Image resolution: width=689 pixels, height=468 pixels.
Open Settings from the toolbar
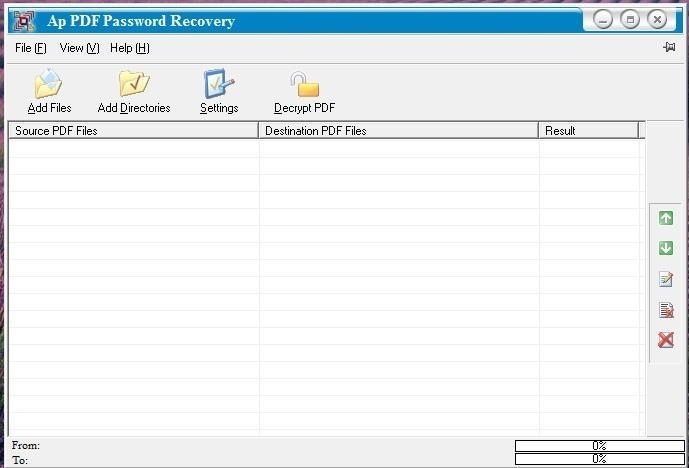tap(219, 91)
